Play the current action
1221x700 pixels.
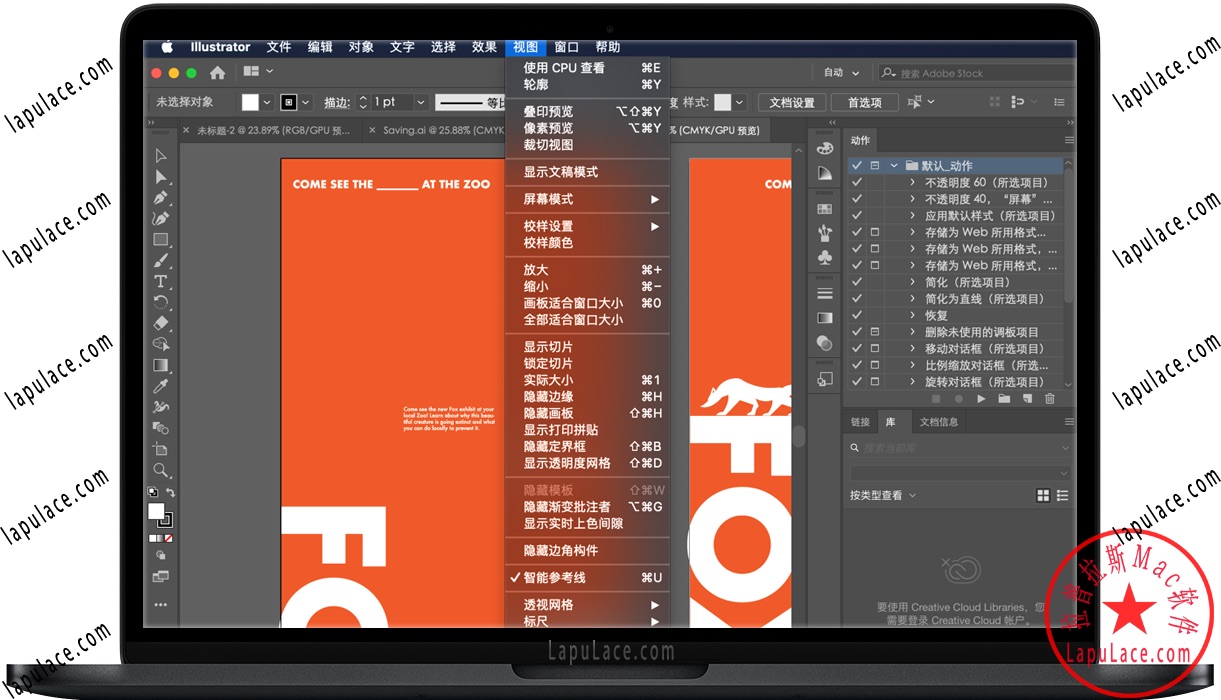tap(981, 399)
